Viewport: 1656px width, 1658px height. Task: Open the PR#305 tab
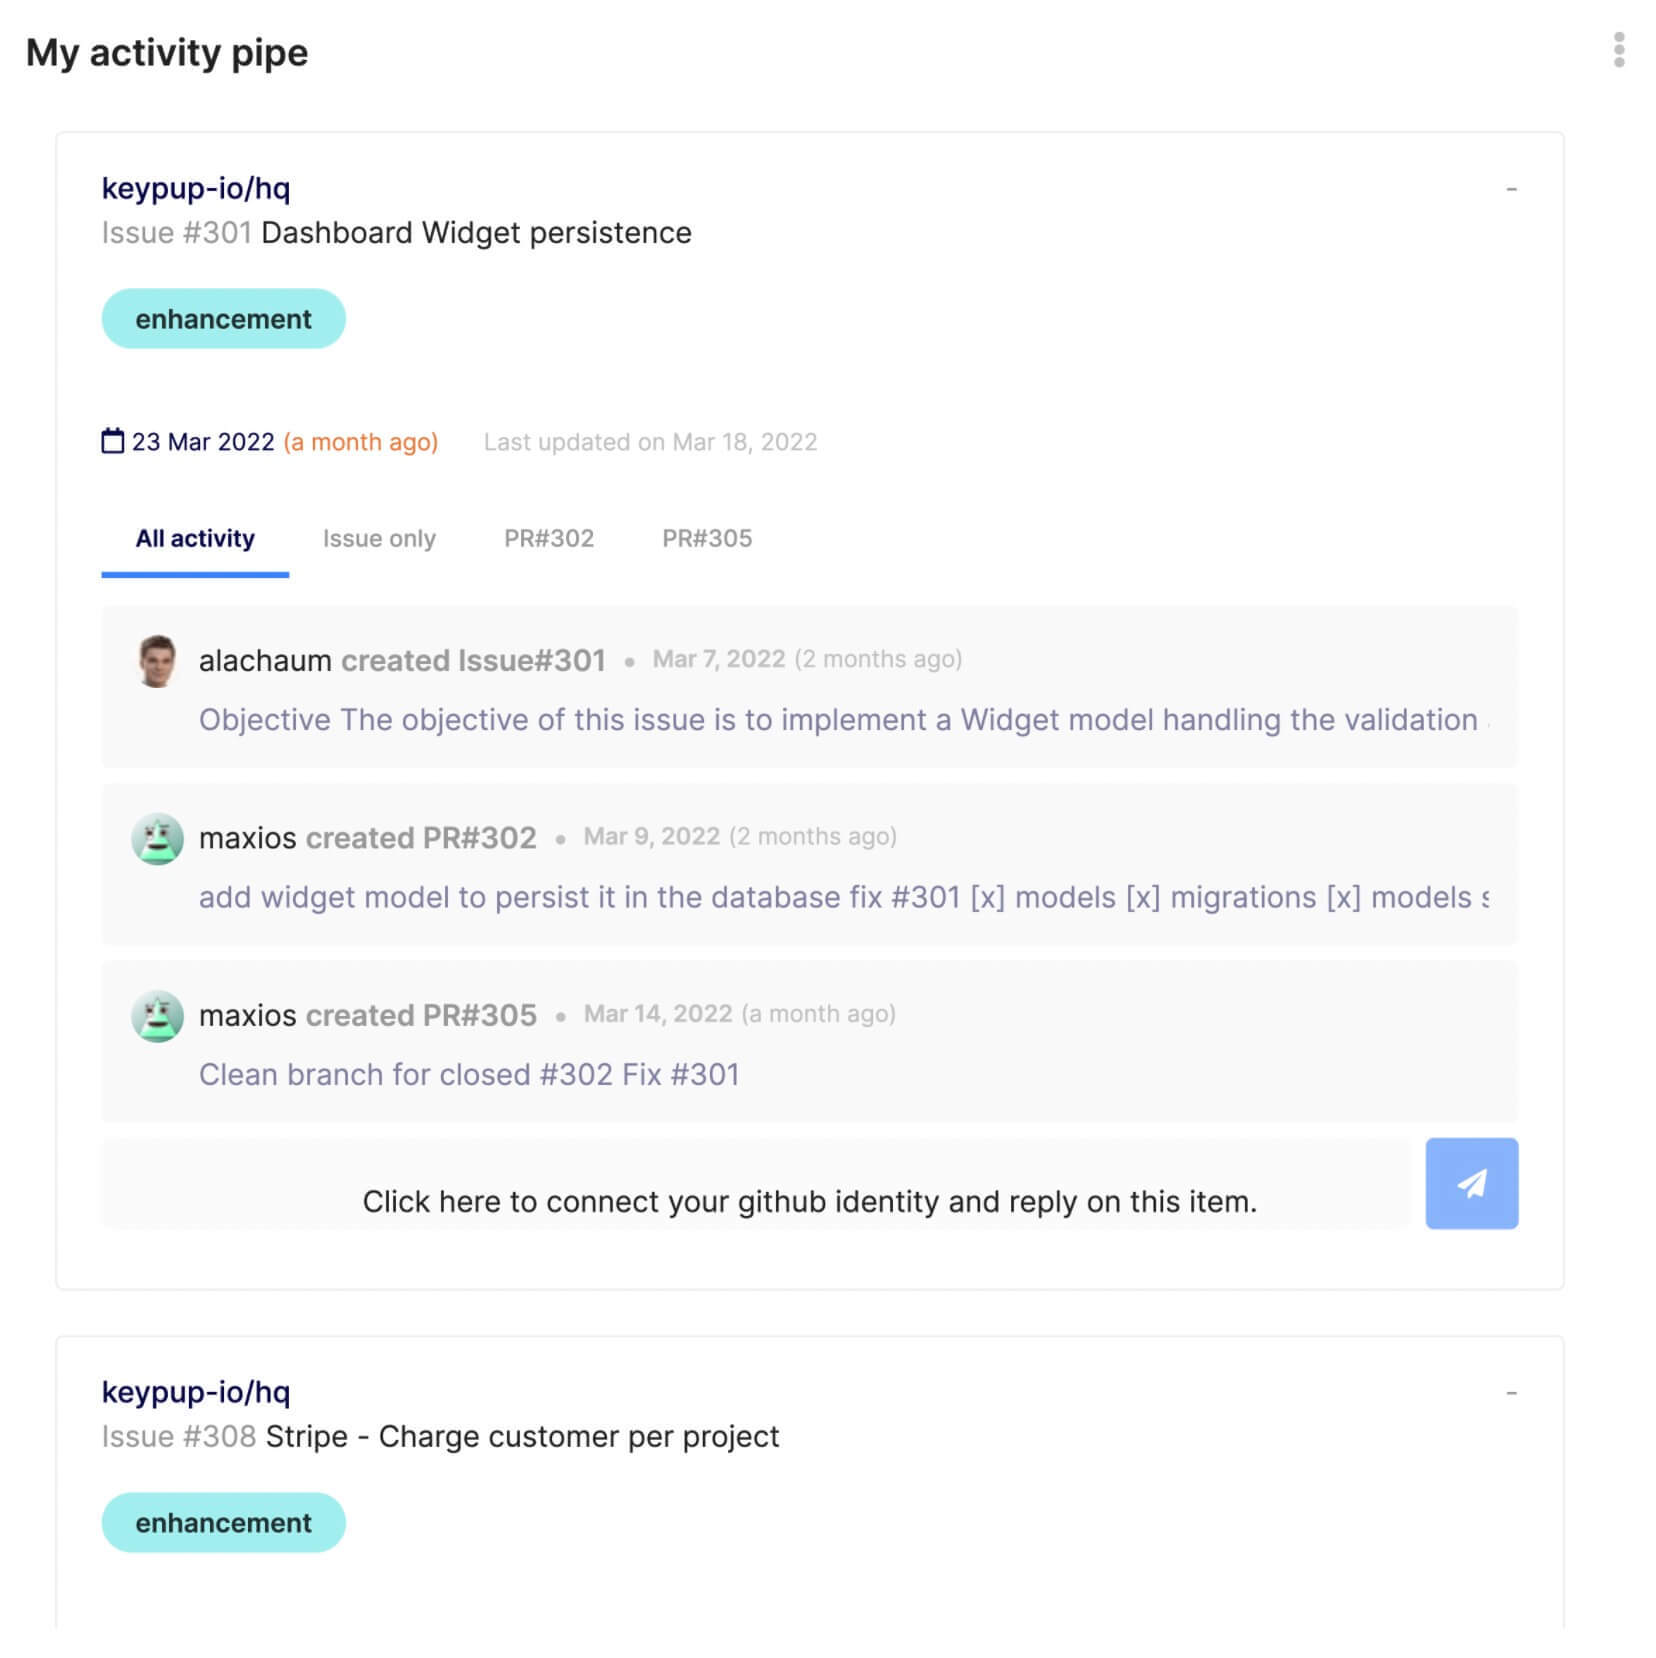707,539
